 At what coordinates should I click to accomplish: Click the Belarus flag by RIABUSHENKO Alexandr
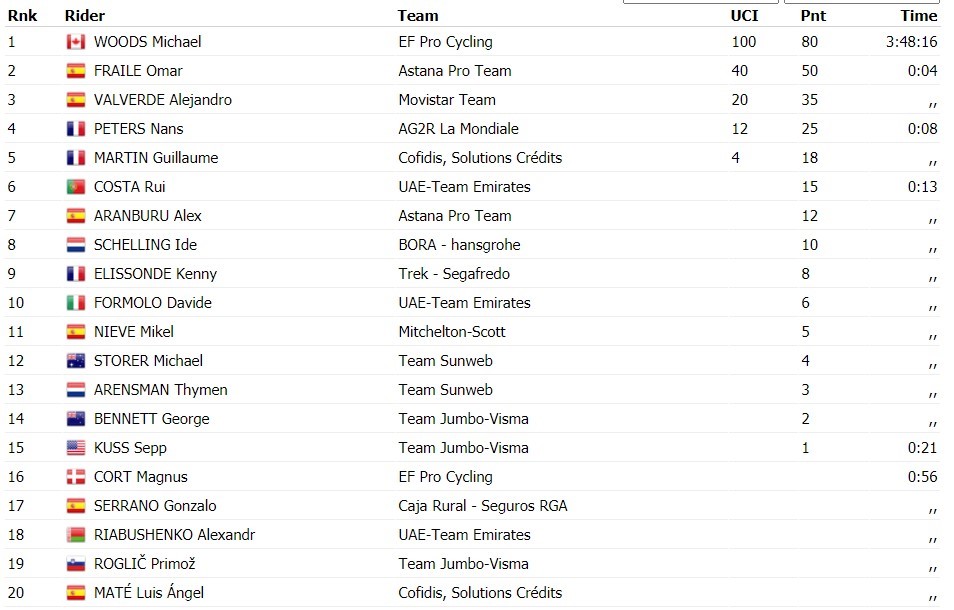point(75,535)
